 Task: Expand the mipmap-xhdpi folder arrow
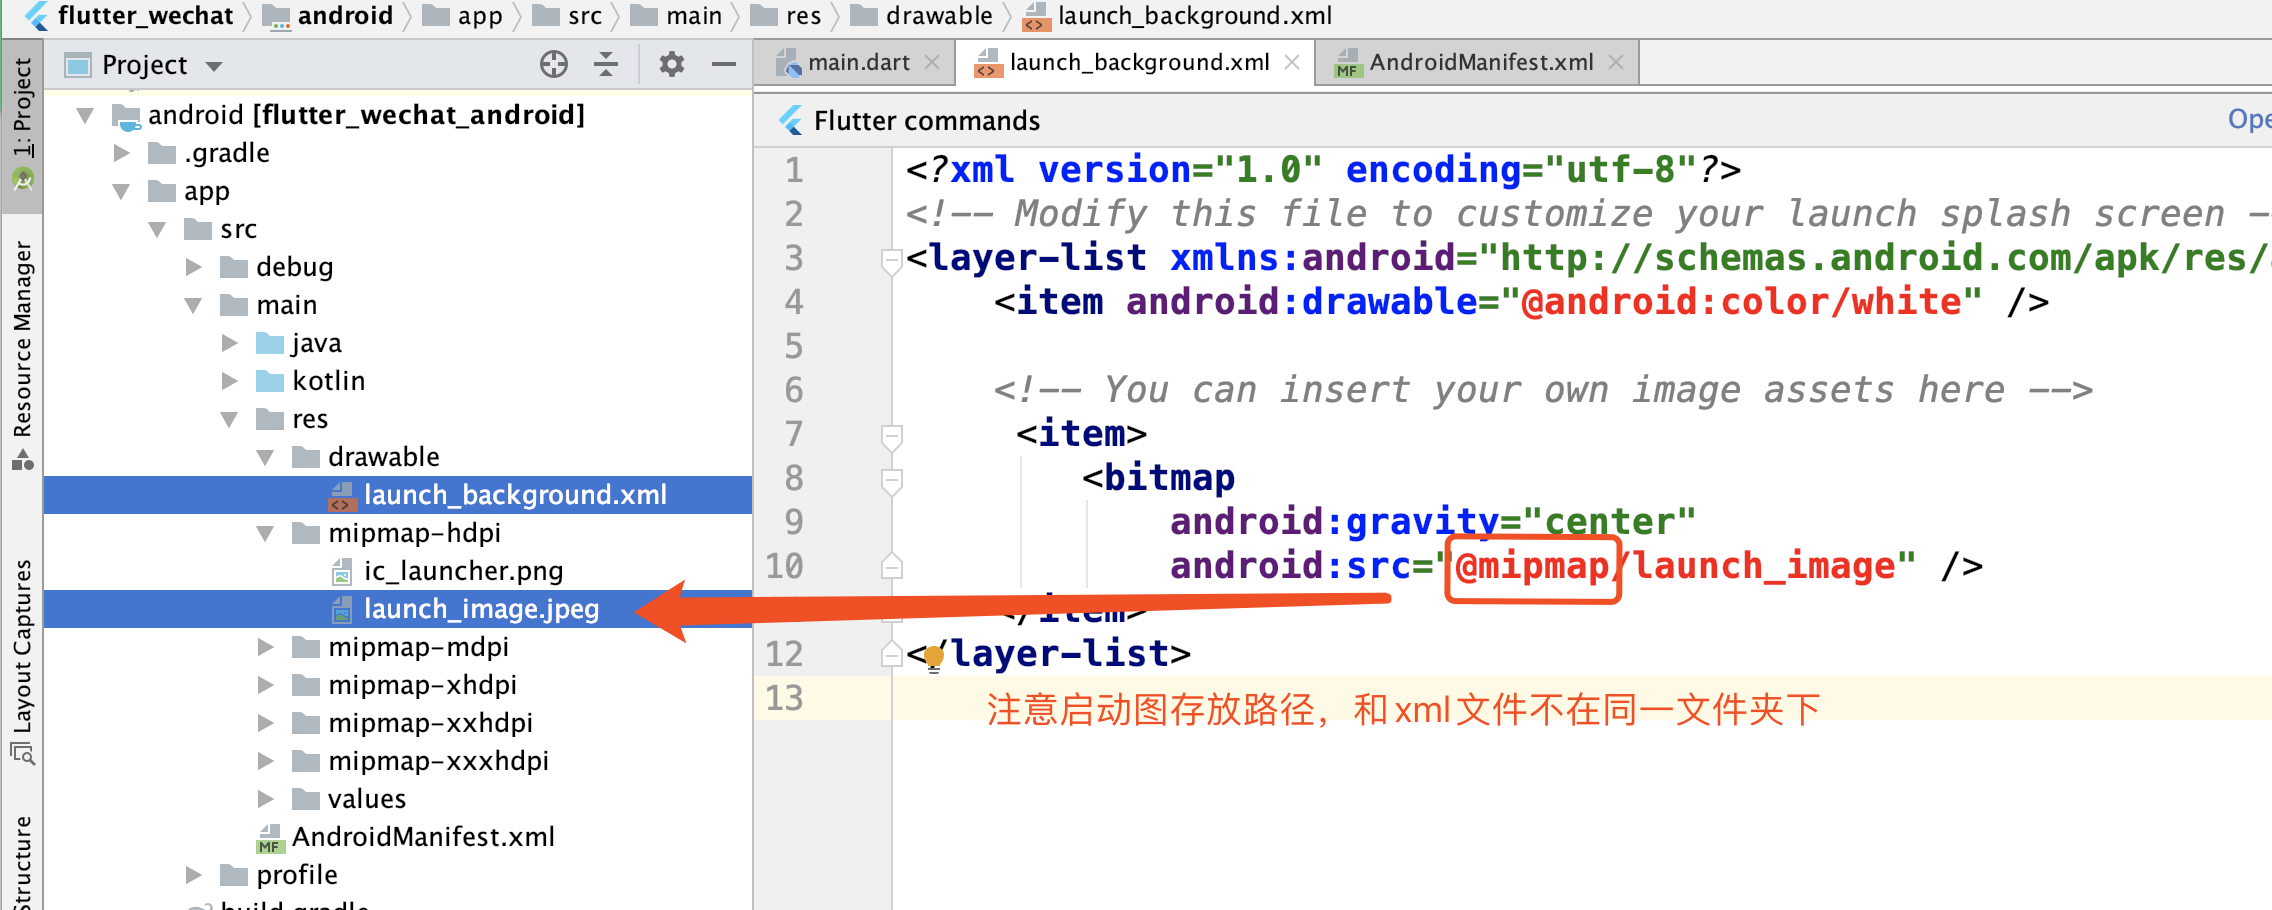[265, 685]
